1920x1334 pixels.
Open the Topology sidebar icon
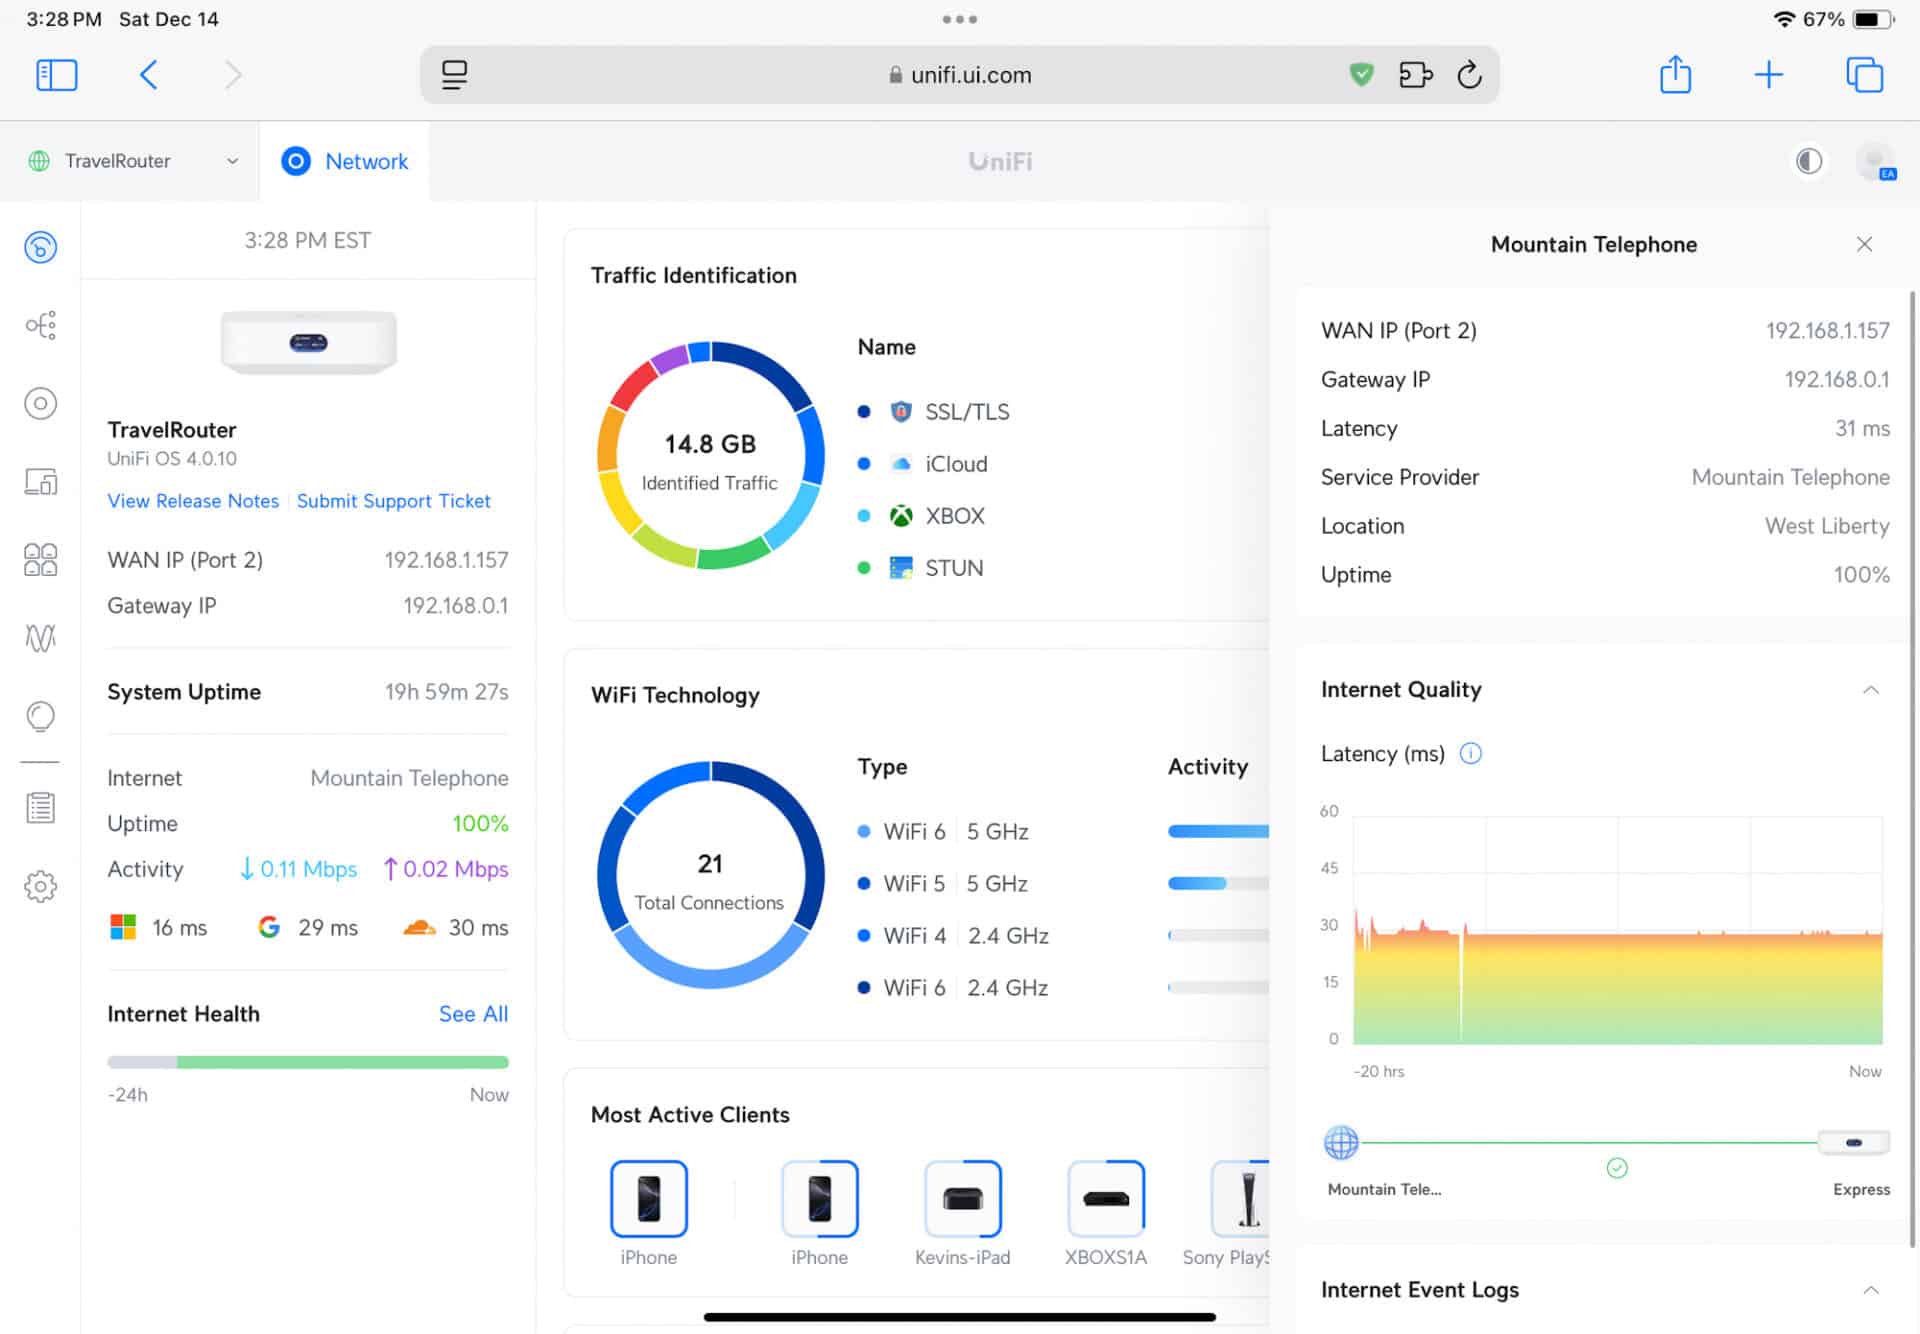point(40,325)
